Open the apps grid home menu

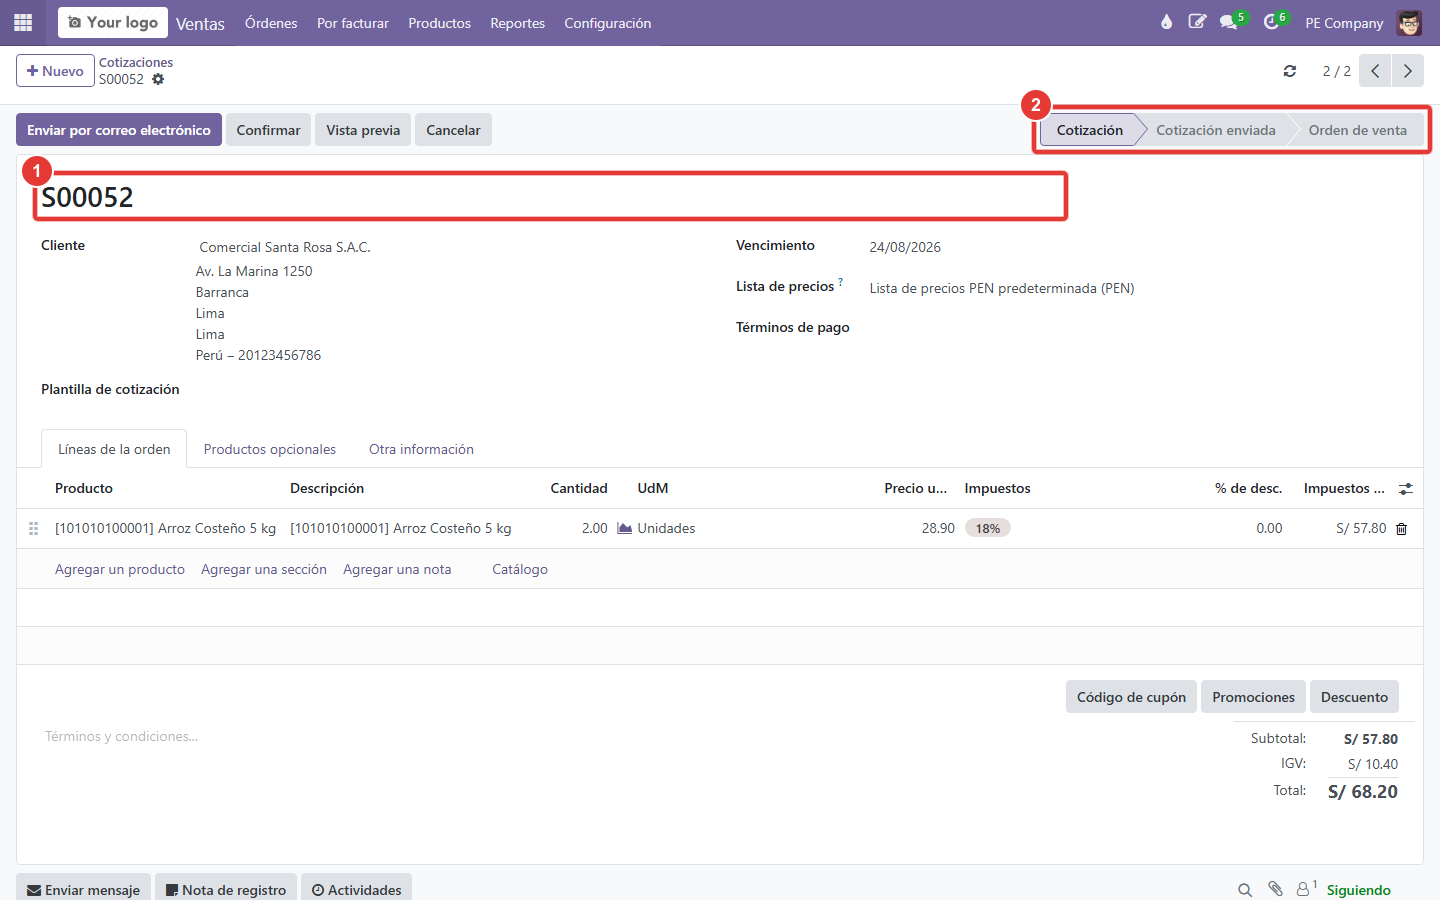[x=23, y=22]
